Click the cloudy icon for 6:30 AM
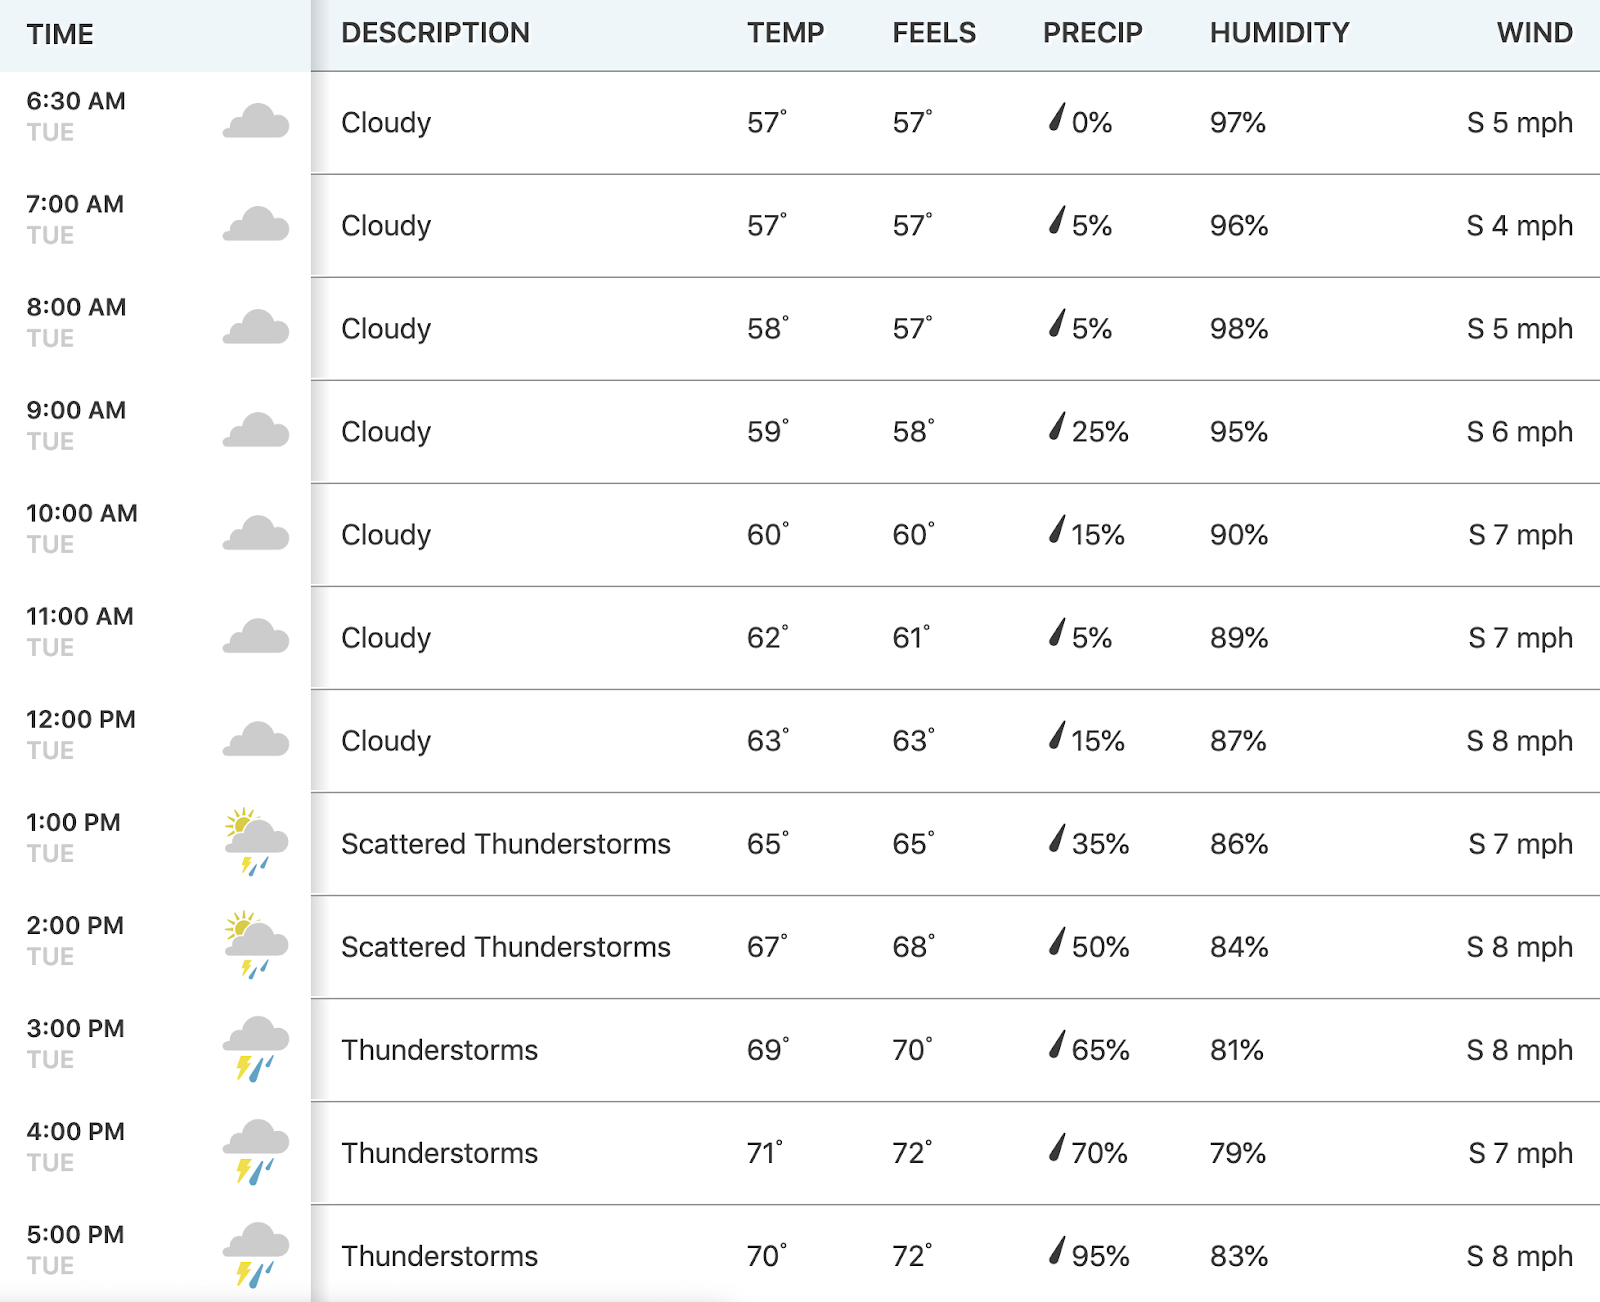Screen dimensions: 1600x1302 coord(256,121)
